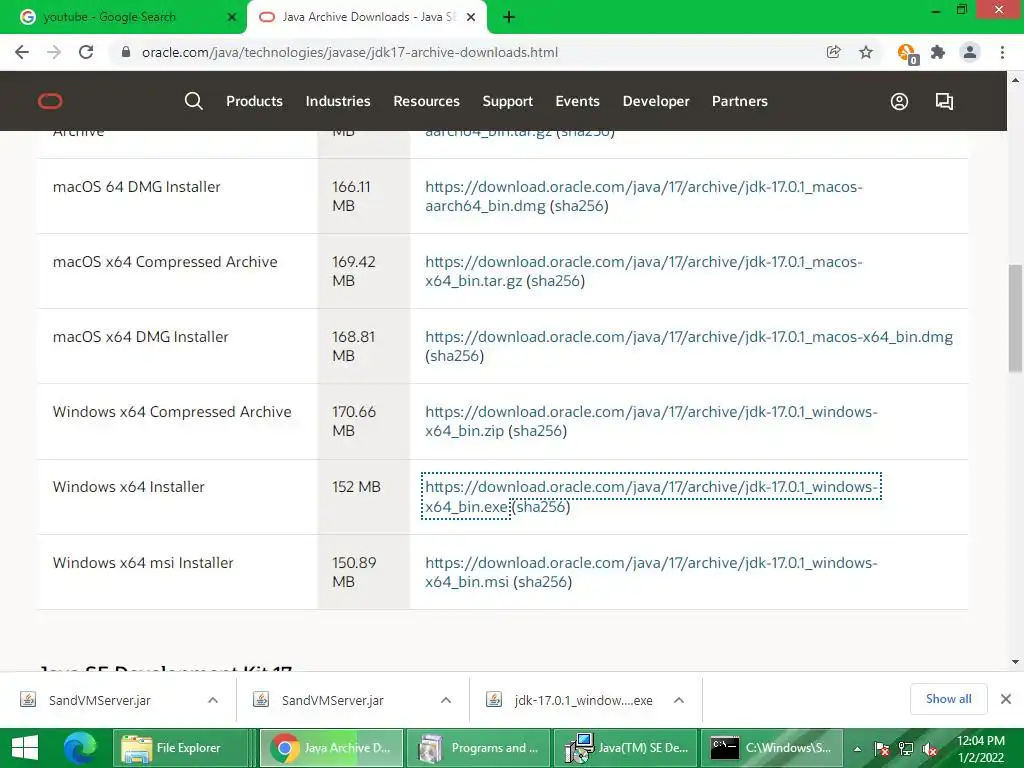The image size is (1024, 768).
Task: Open a new browser tab
Action: pos(509,17)
